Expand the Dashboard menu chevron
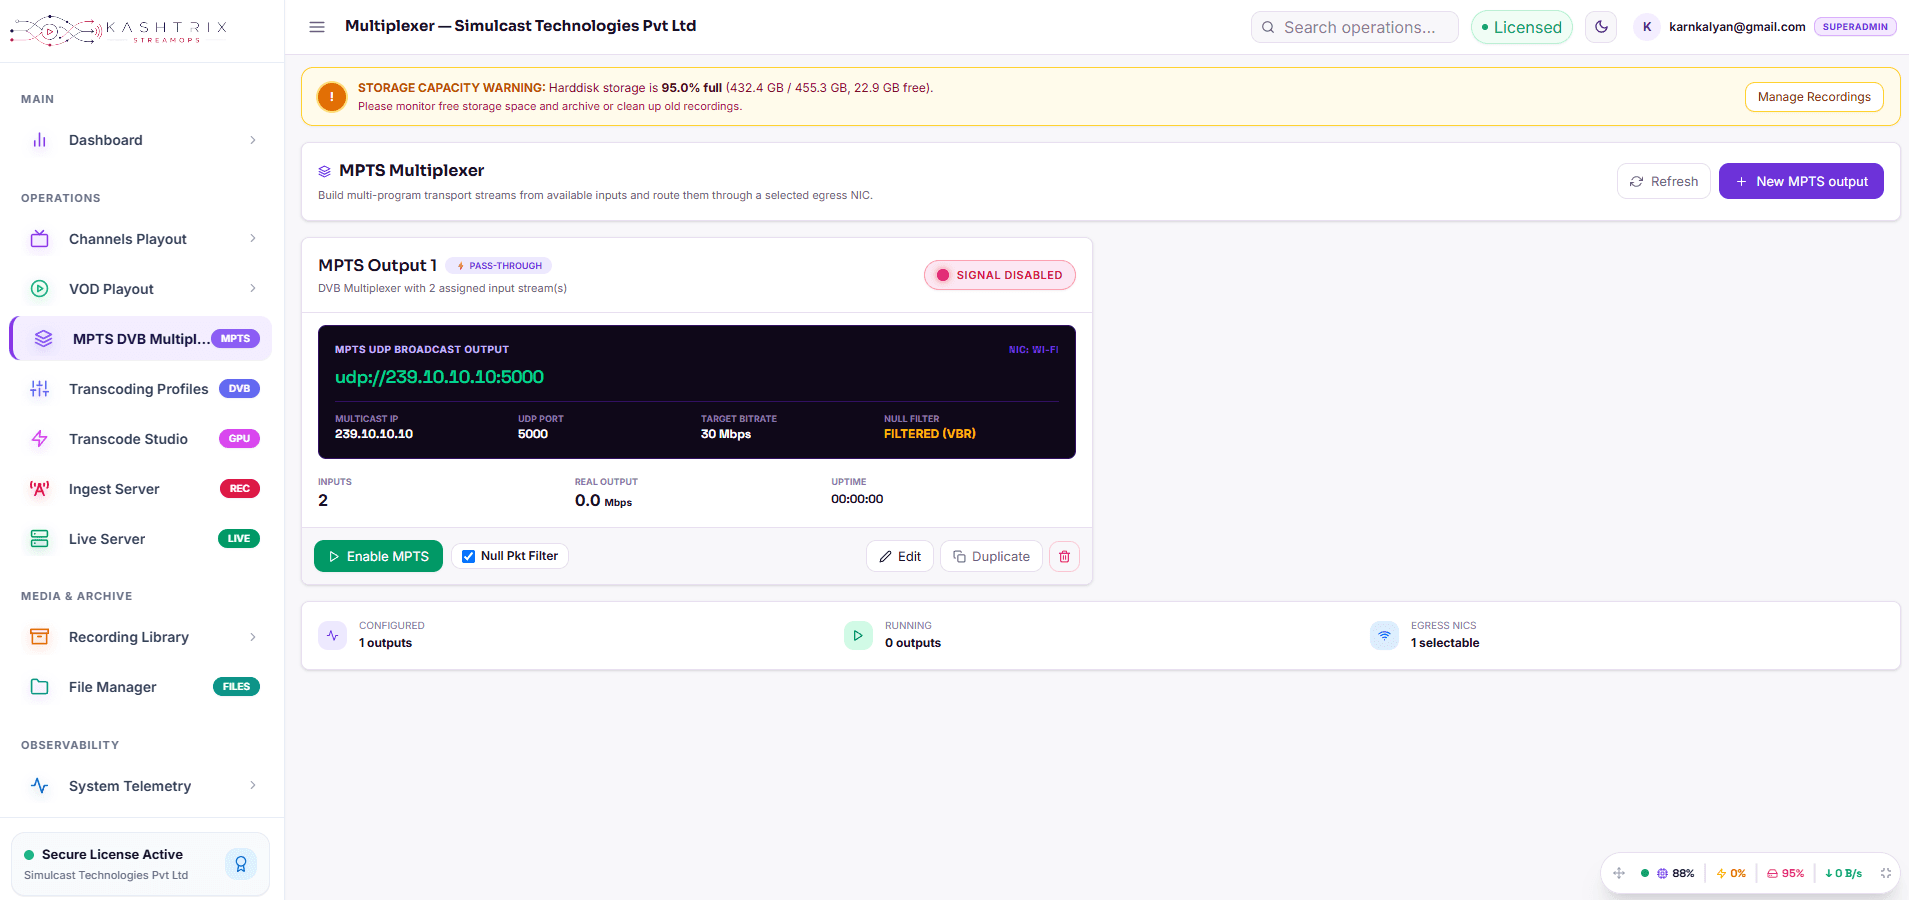 253,140
